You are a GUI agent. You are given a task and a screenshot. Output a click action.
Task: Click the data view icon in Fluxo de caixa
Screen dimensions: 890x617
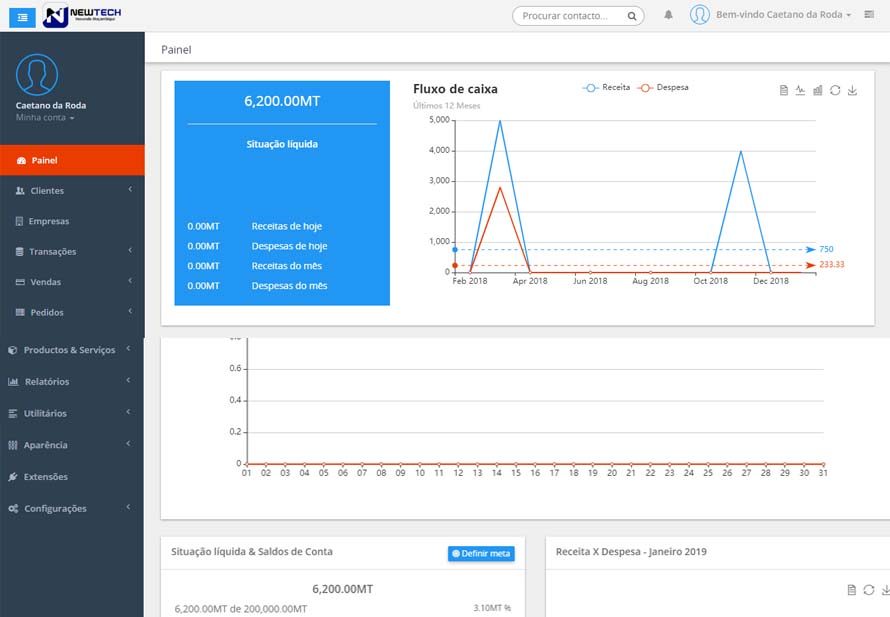click(x=784, y=90)
